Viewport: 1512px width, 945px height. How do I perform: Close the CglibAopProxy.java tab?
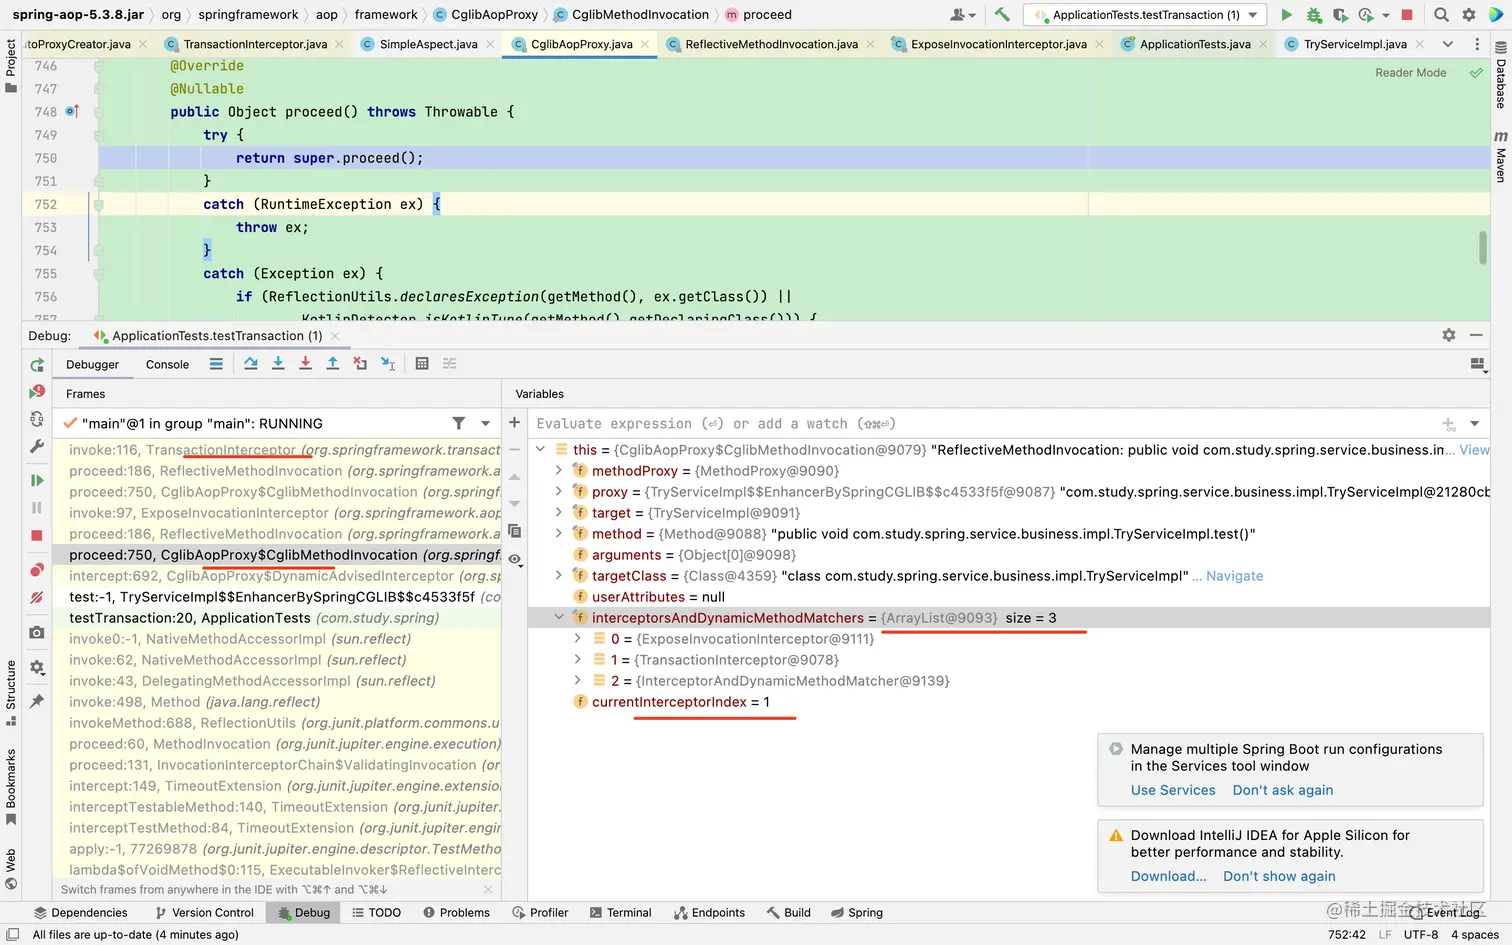click(x=645, y=44)
